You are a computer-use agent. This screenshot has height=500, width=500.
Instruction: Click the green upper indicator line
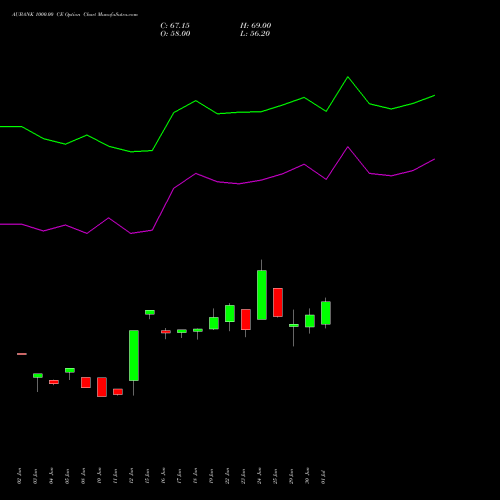pos(217,113)
